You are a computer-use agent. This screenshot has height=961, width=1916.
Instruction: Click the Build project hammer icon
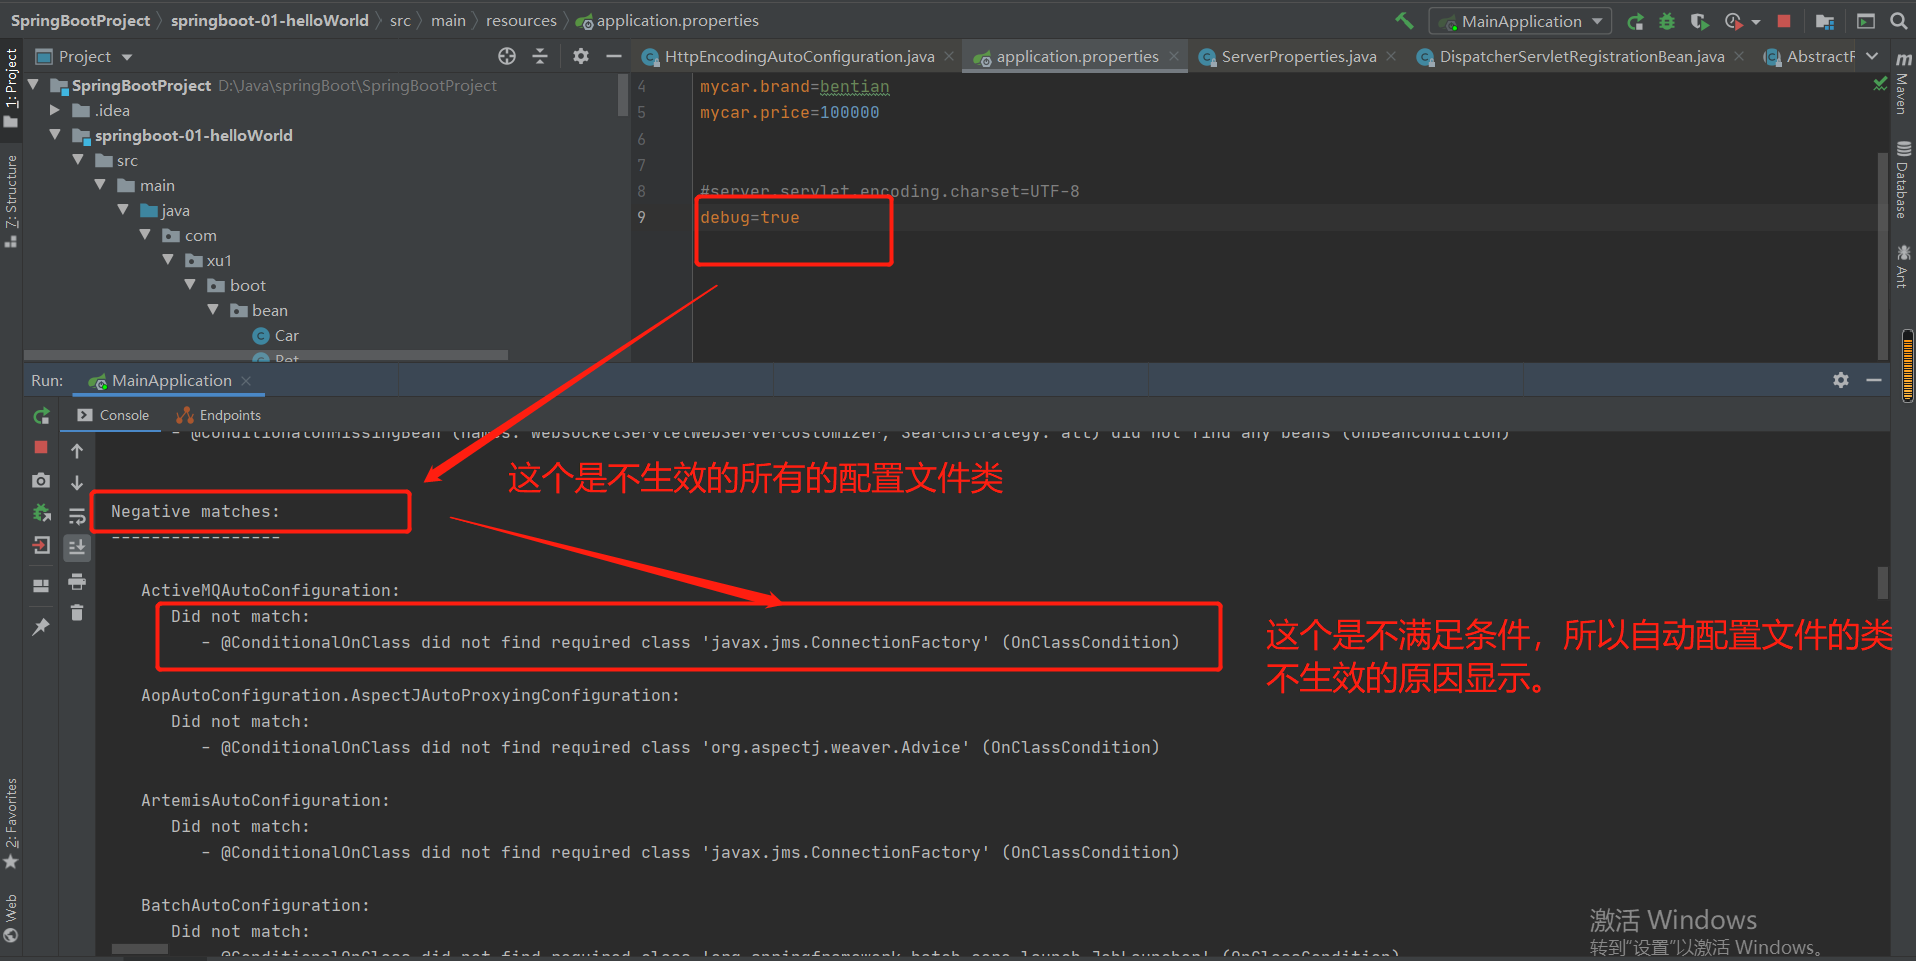click(1405, 21)
